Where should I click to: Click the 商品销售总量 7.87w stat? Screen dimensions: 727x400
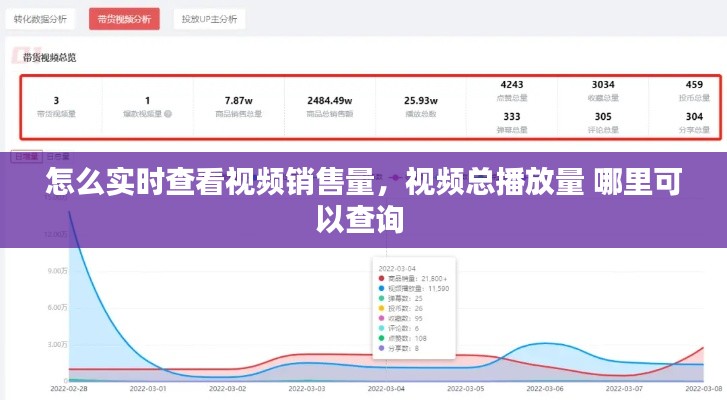(x=237, y=107)
